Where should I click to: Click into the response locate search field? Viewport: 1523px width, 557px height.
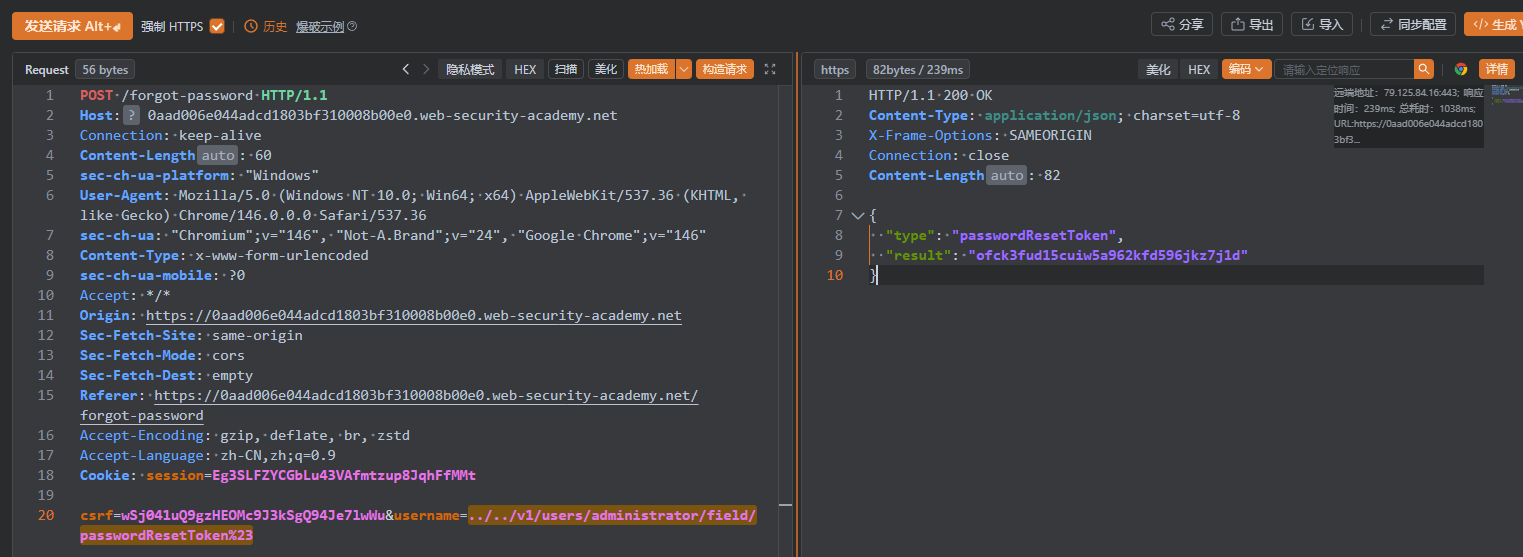1343,69
